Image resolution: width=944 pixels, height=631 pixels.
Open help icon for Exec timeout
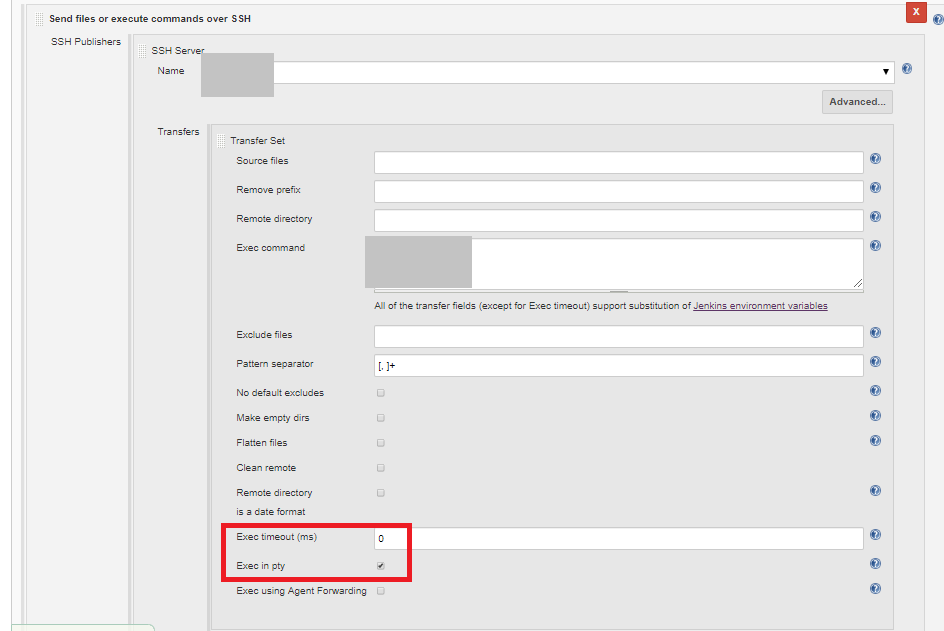[x=875, y=534]
